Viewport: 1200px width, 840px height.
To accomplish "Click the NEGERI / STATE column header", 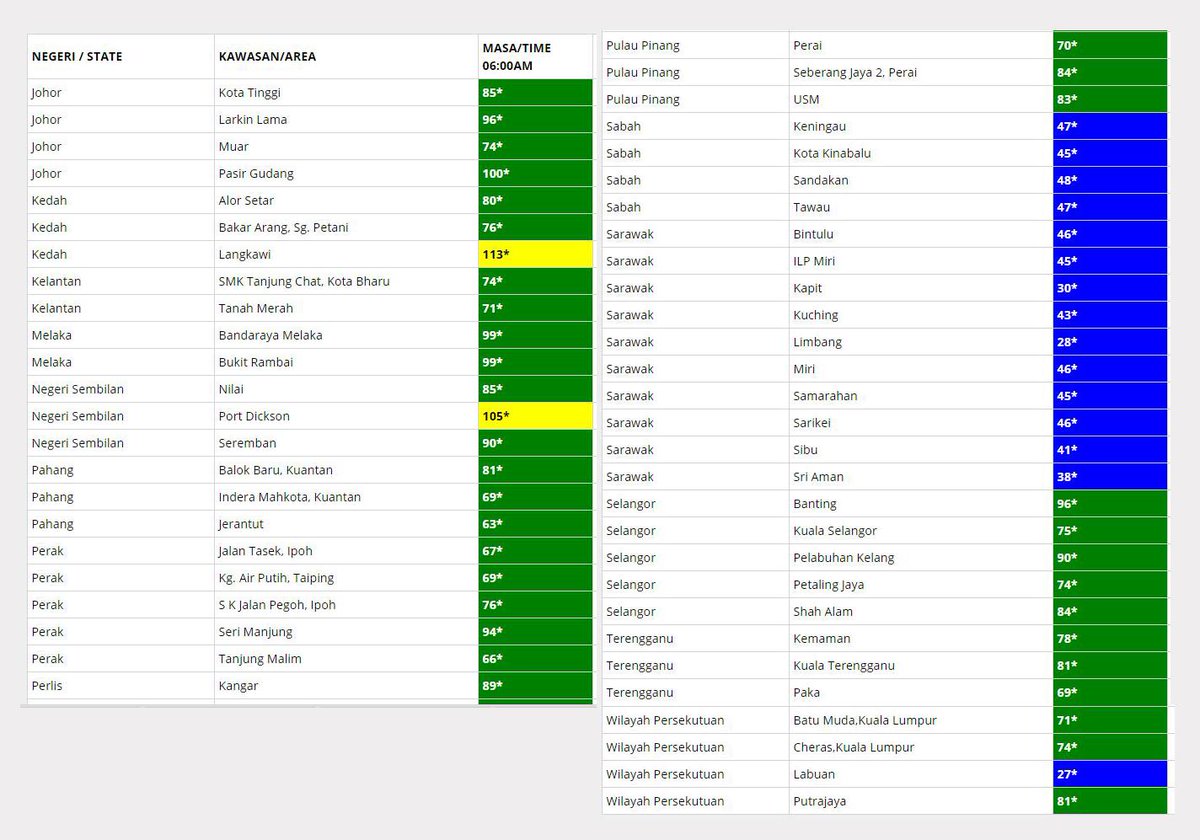I will click(x=121, y=57).
